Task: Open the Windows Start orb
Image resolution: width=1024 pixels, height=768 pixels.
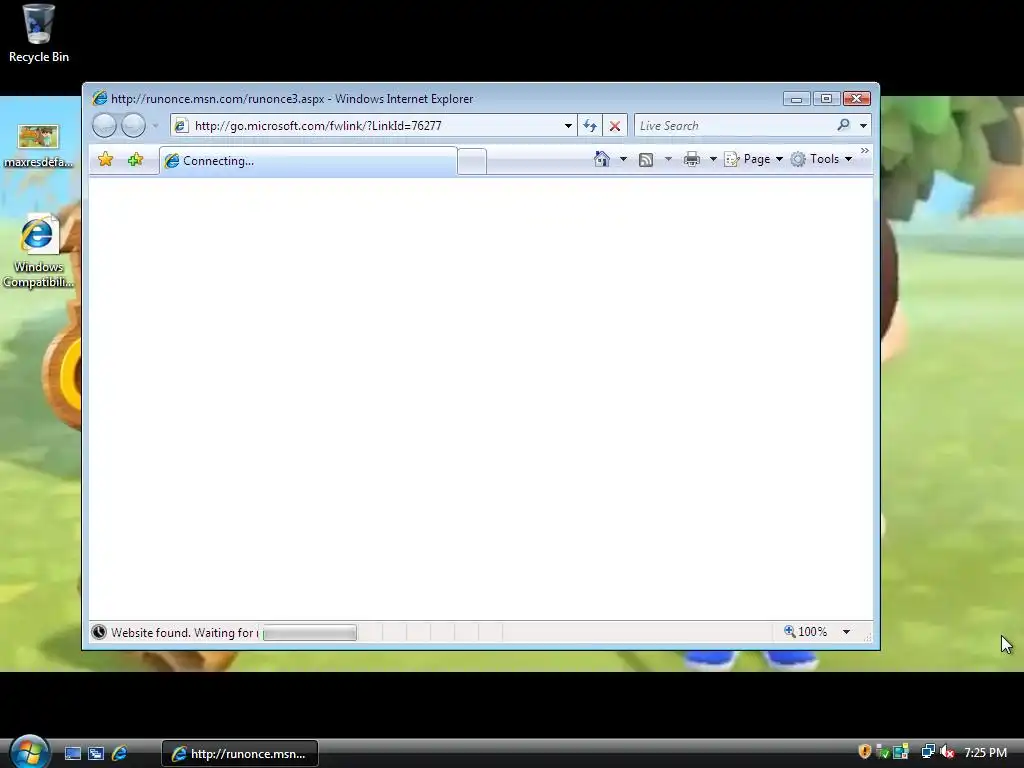Action: coord(29,752)
